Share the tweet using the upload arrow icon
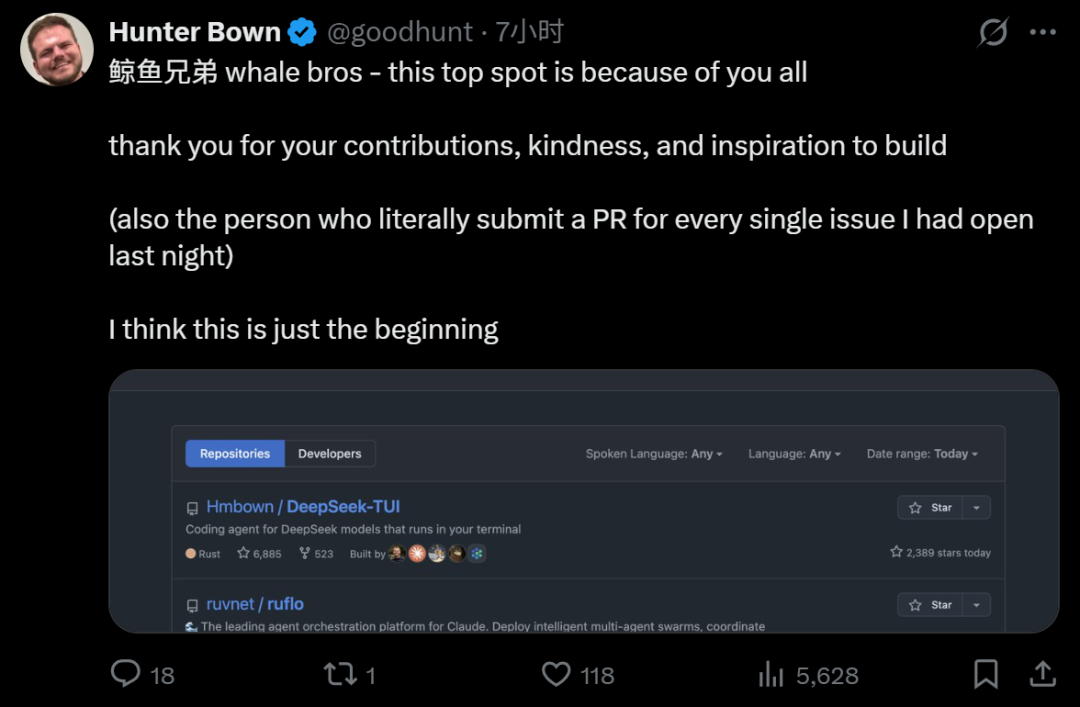The height and width of the screenshot is (707, 1080). pos(1043,674)
